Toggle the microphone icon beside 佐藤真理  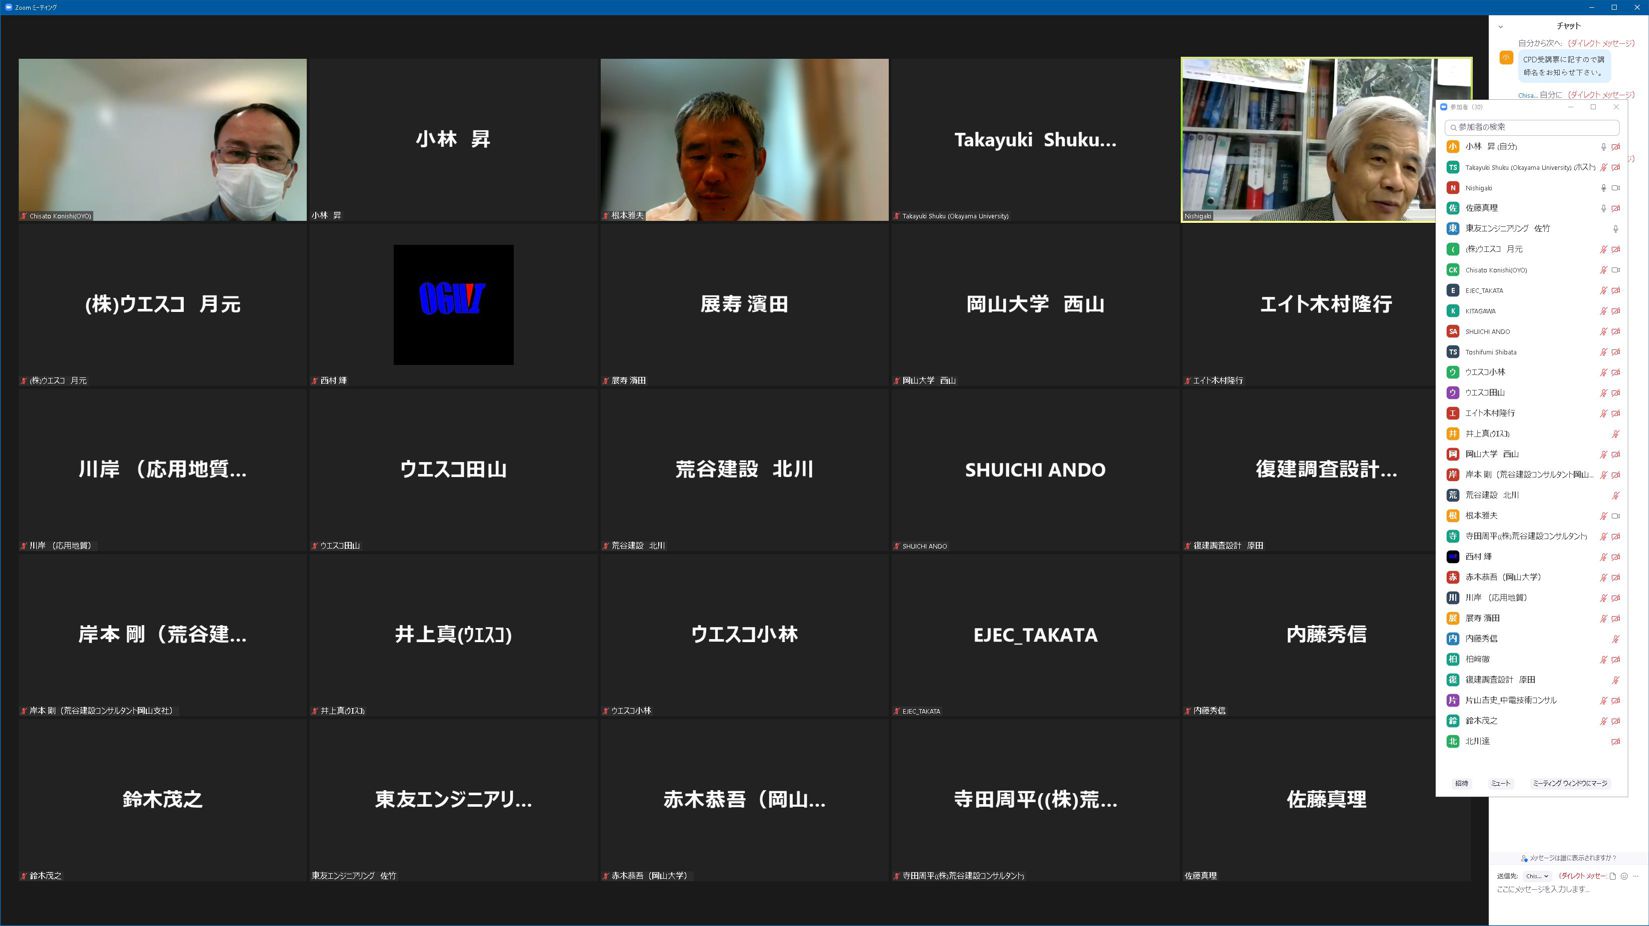(1603, 209)
